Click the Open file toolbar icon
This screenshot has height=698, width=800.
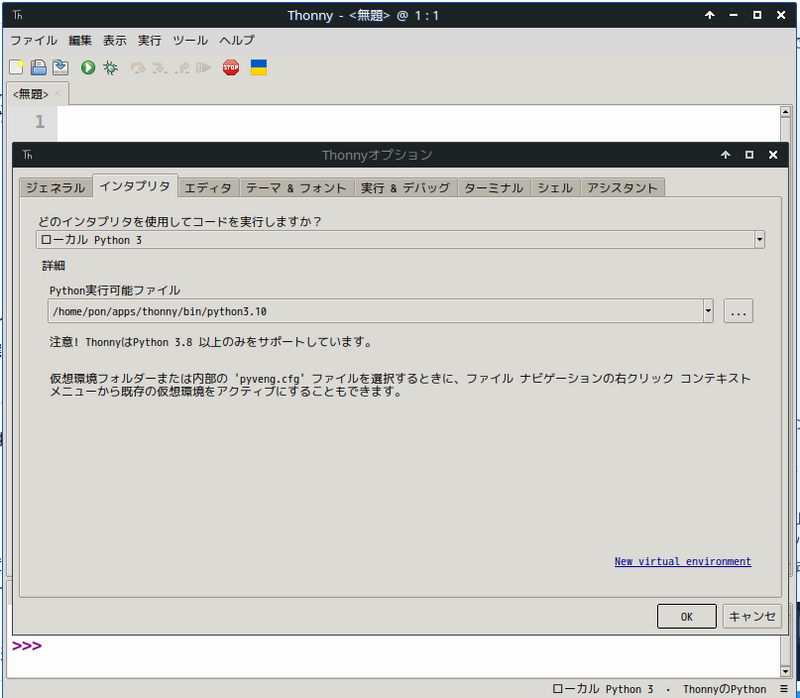coord(38,67)
